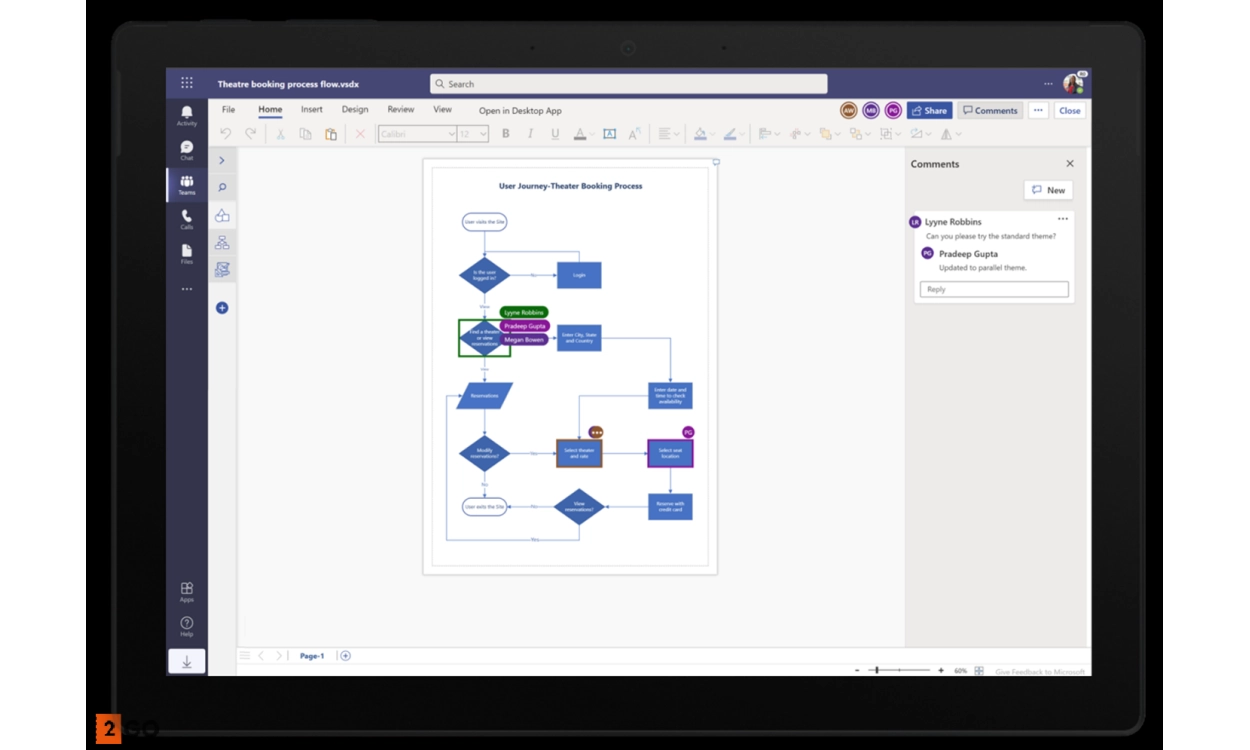This screenshot has height=750, width=1250.
Task: Click the text box tool icon
Action: click(x=609, y=134)
